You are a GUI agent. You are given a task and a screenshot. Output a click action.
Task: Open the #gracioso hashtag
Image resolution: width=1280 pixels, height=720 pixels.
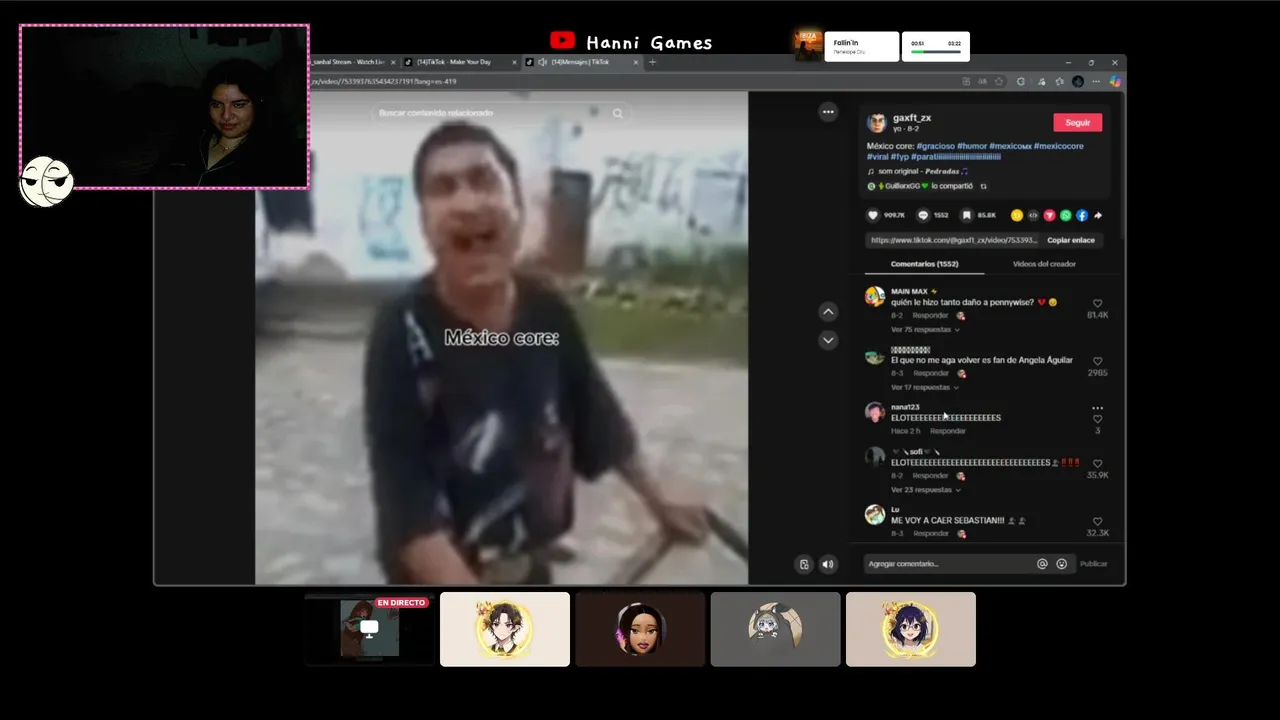coord(935,146)
